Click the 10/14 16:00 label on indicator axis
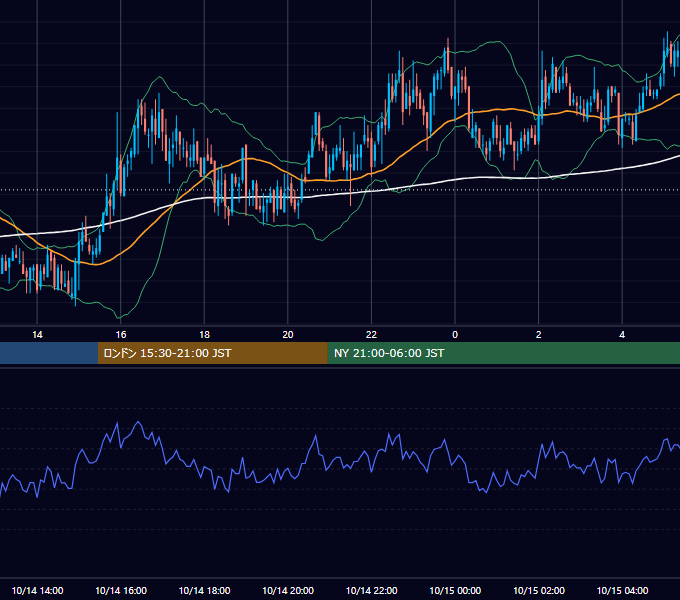 coord(121,590)
